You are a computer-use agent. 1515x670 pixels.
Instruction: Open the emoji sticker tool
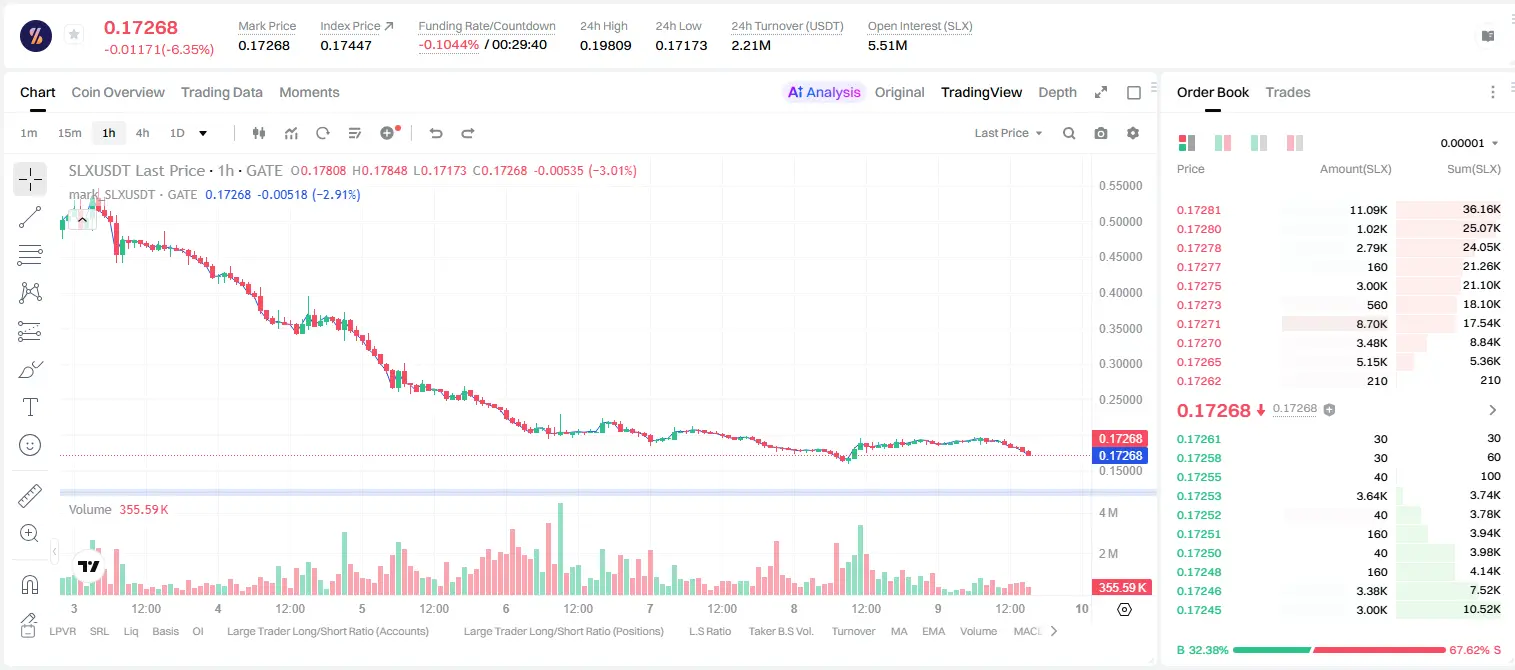point(30,445)
